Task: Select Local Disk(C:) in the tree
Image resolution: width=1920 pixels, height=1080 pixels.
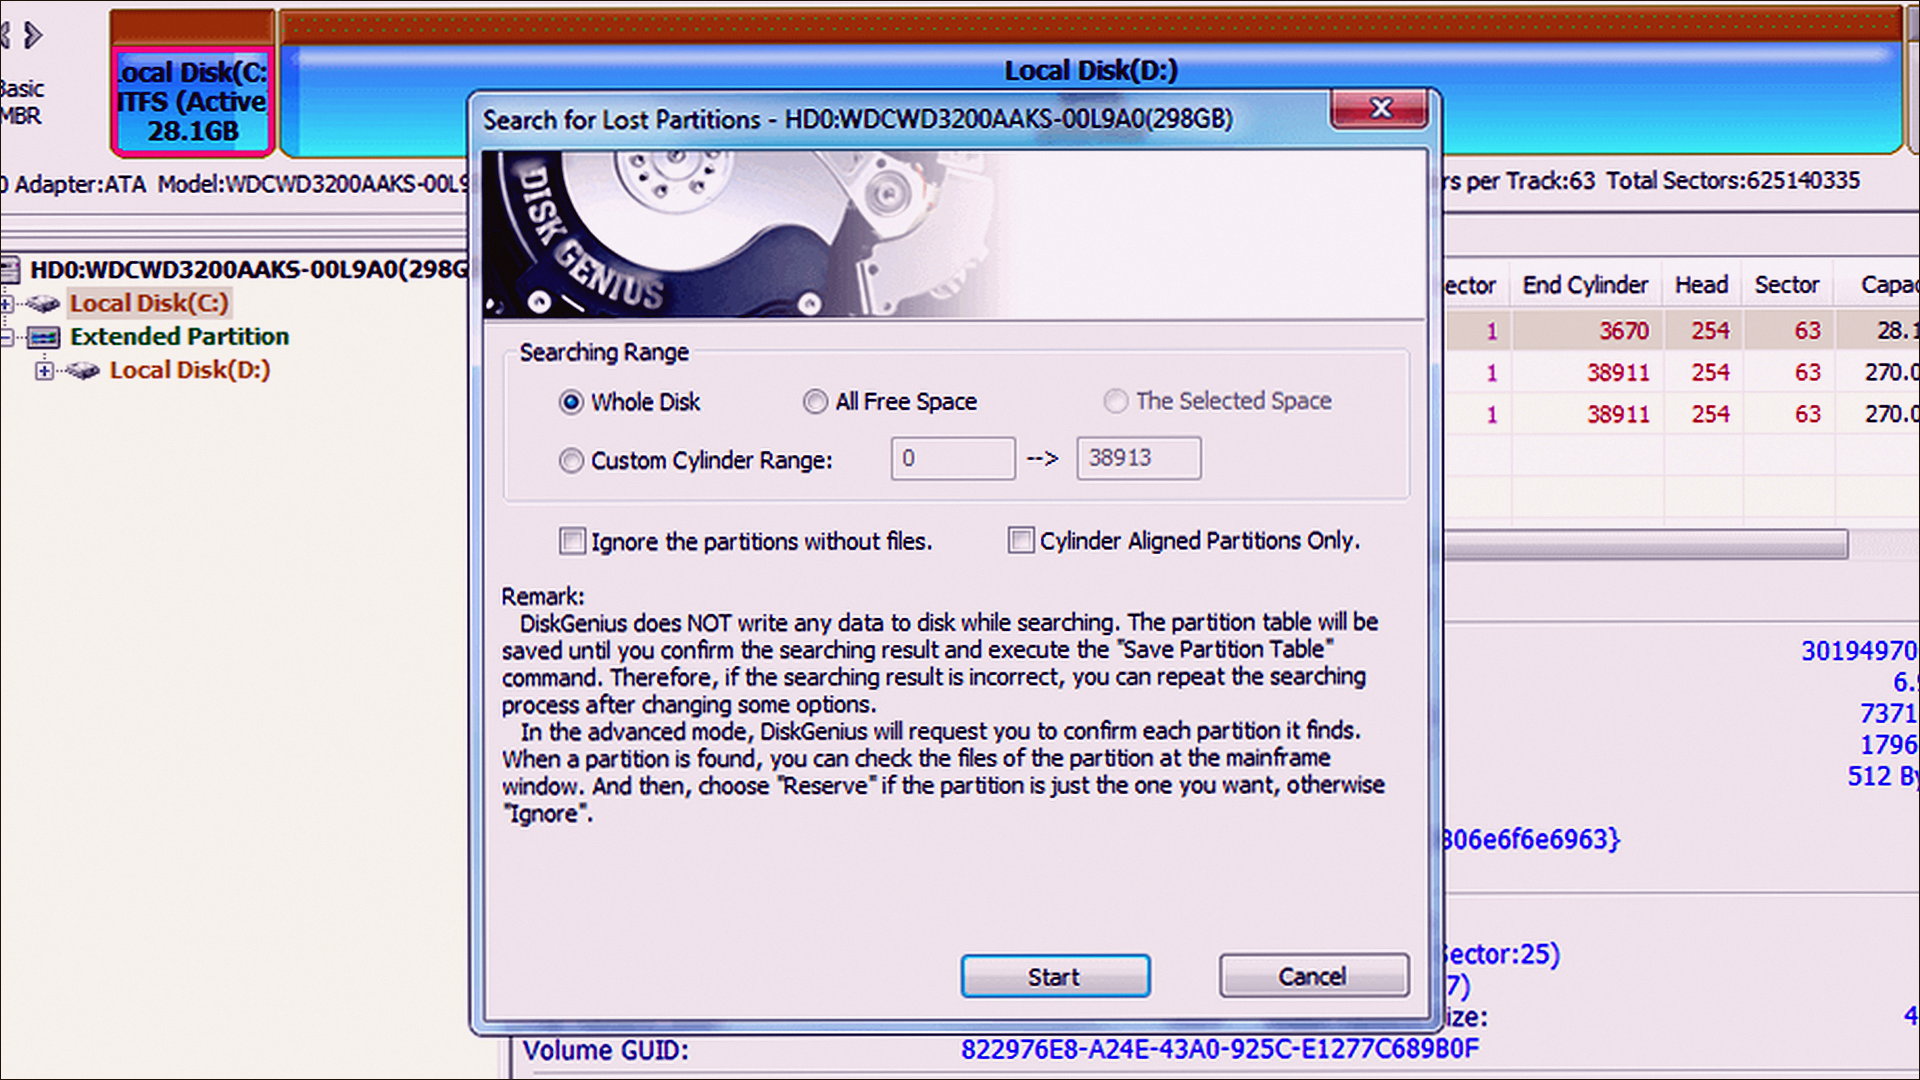Action: [149, 303]
